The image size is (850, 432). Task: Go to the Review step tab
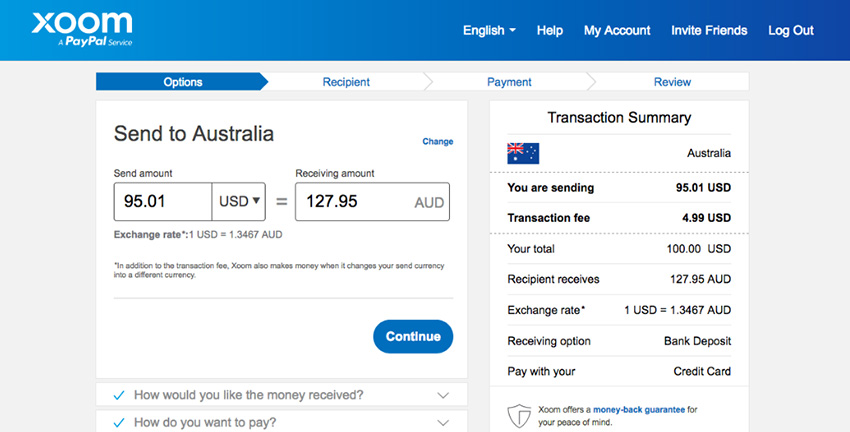pyautogui.click(x=672, y=82)
